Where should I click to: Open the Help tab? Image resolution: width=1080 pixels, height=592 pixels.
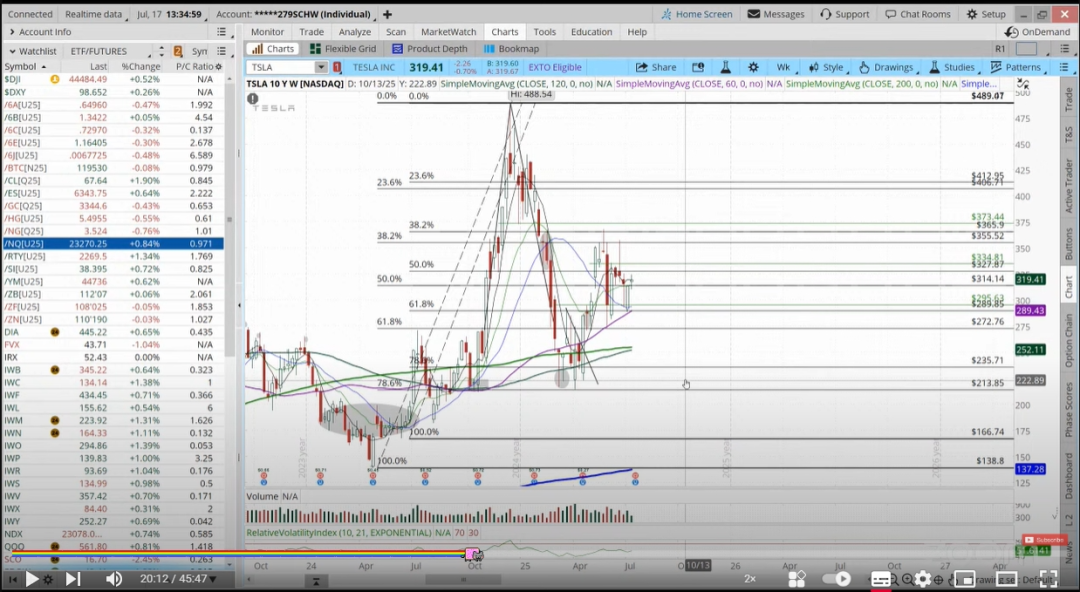coord(637,32)
